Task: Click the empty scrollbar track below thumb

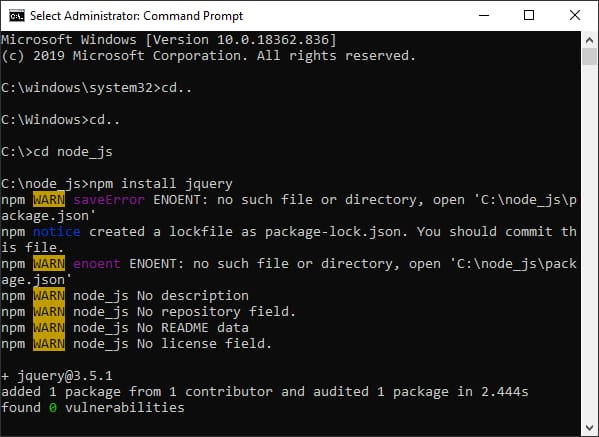Action: click(x=589, y=243)
